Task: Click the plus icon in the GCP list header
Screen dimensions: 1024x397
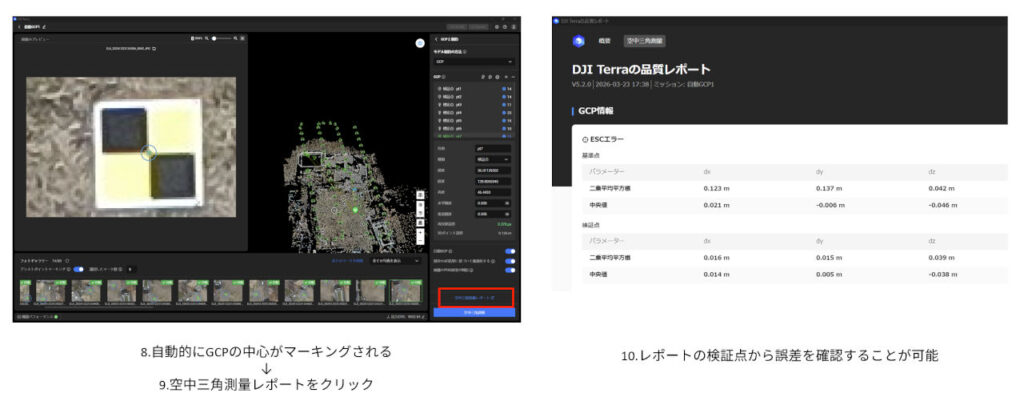Action: click(x=506, y=76)
